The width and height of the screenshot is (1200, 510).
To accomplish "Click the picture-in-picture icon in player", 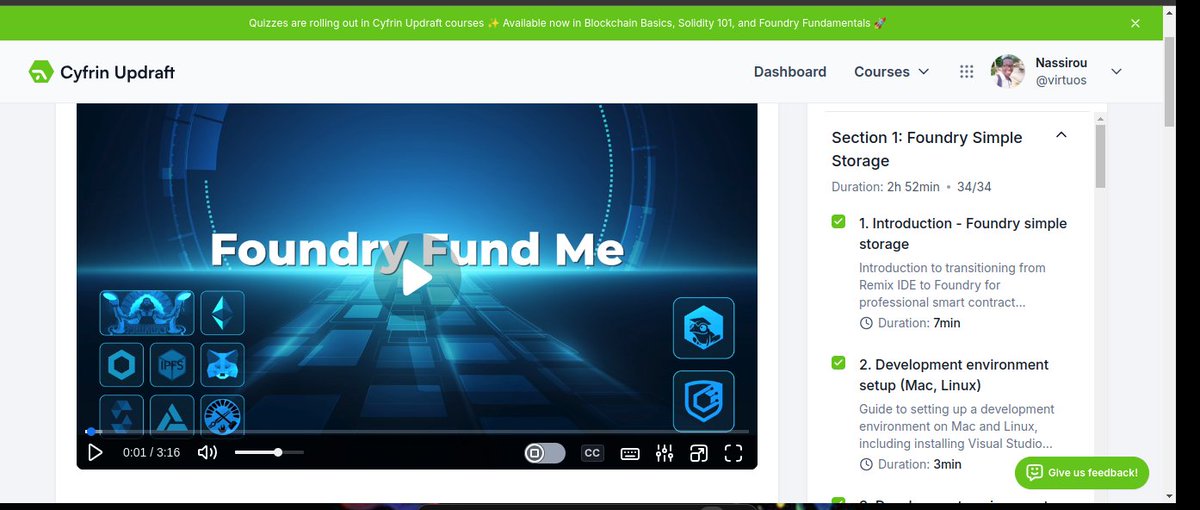I will tap(699, 453).
